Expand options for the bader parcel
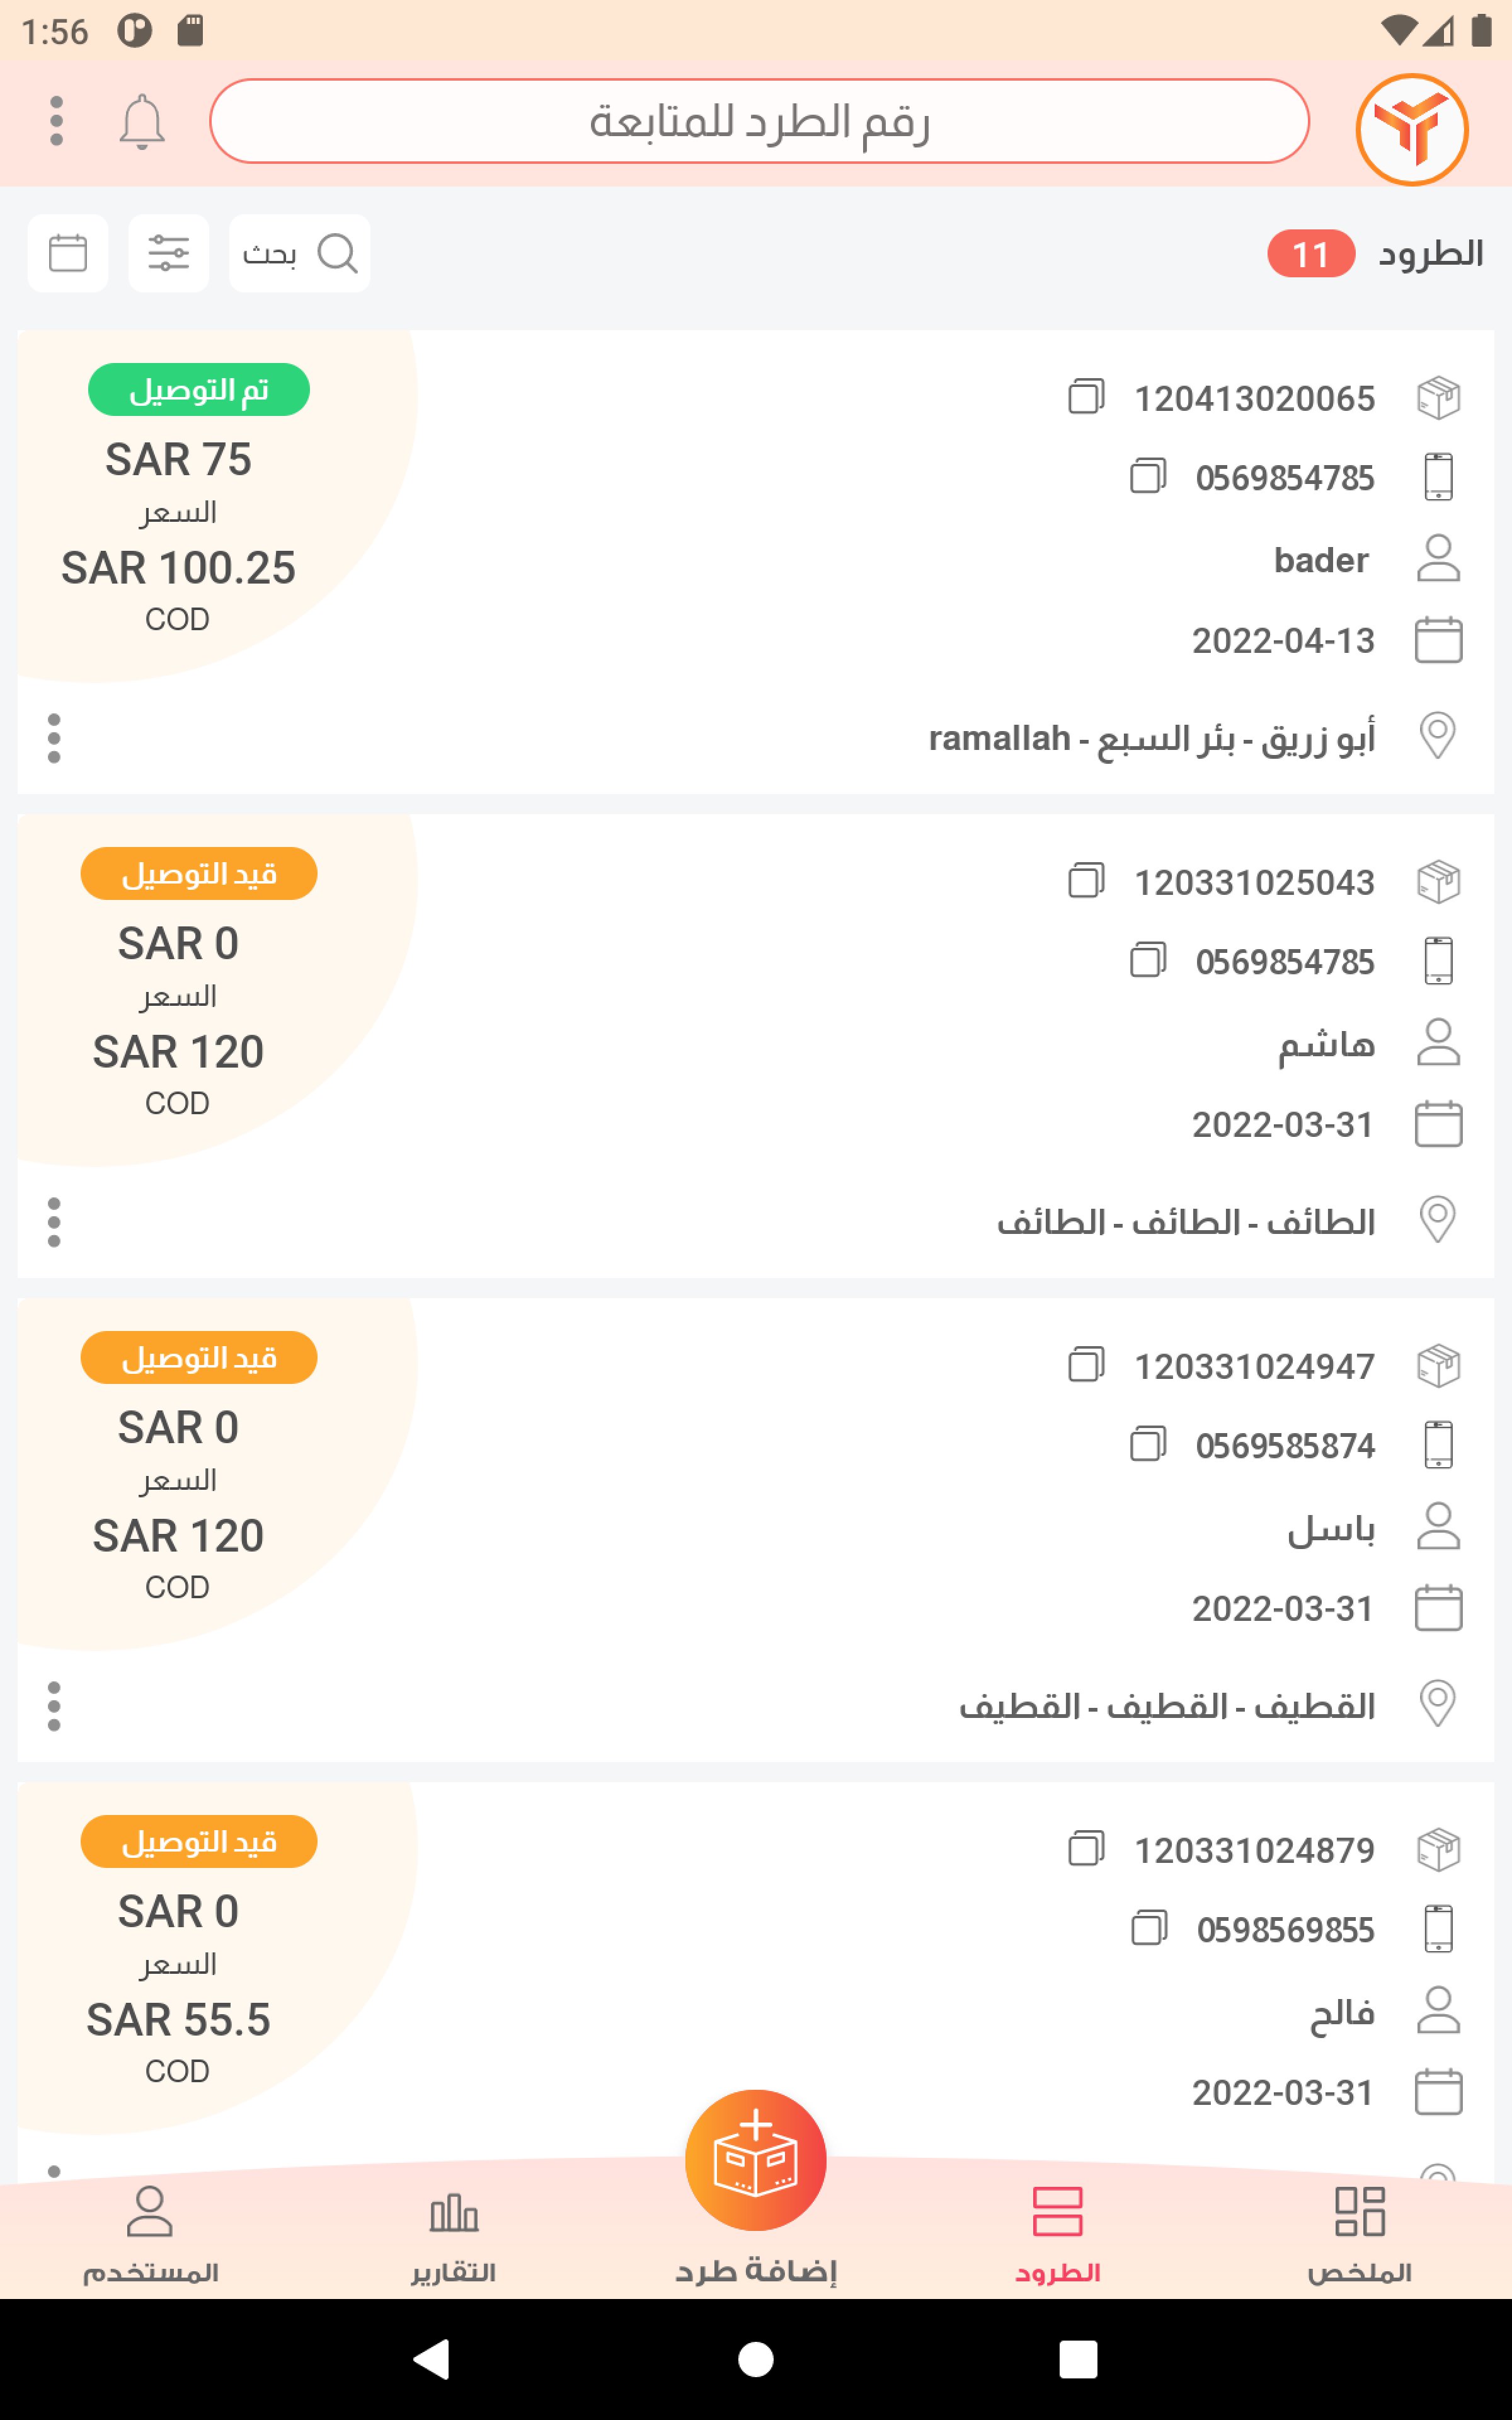The width and height of the screenshot is (1512, 2420). (54, 738)
